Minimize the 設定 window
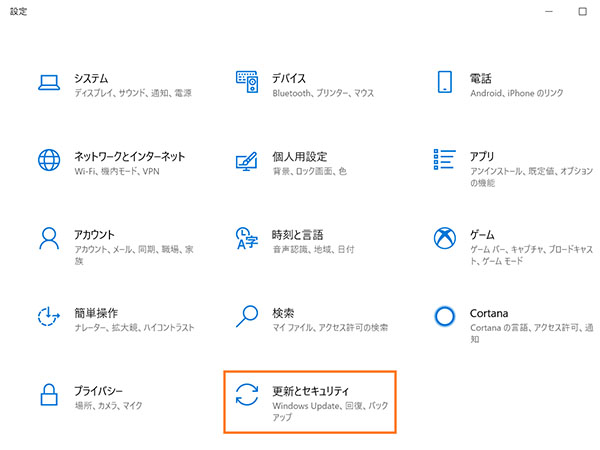Image resolution: width=600 pixels, height=450 pixels. point(549,11)
